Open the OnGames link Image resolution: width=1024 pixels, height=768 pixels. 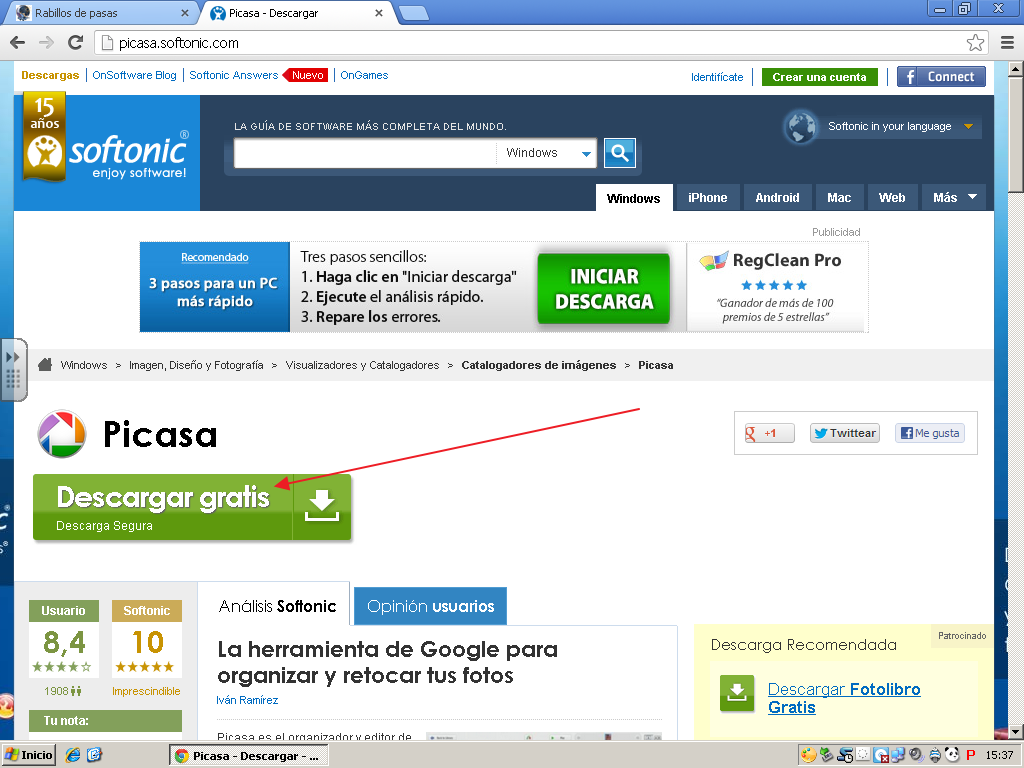(364, 75)
